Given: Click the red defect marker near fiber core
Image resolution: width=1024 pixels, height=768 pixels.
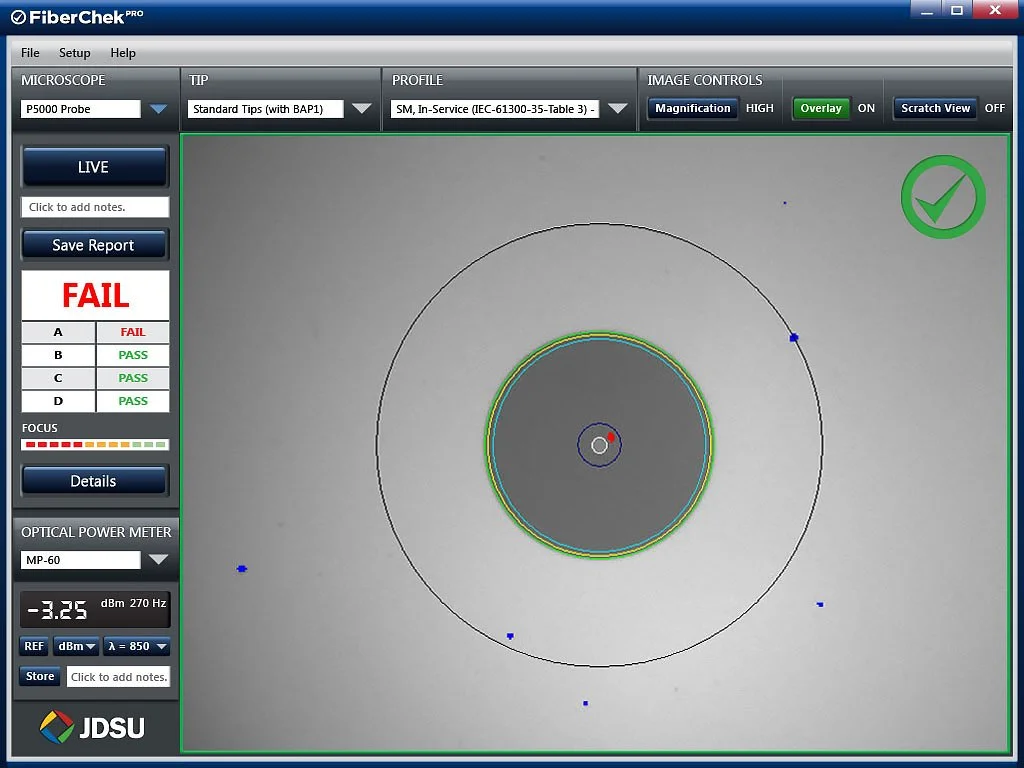Looking at the screenshot, I should [611, 437].
